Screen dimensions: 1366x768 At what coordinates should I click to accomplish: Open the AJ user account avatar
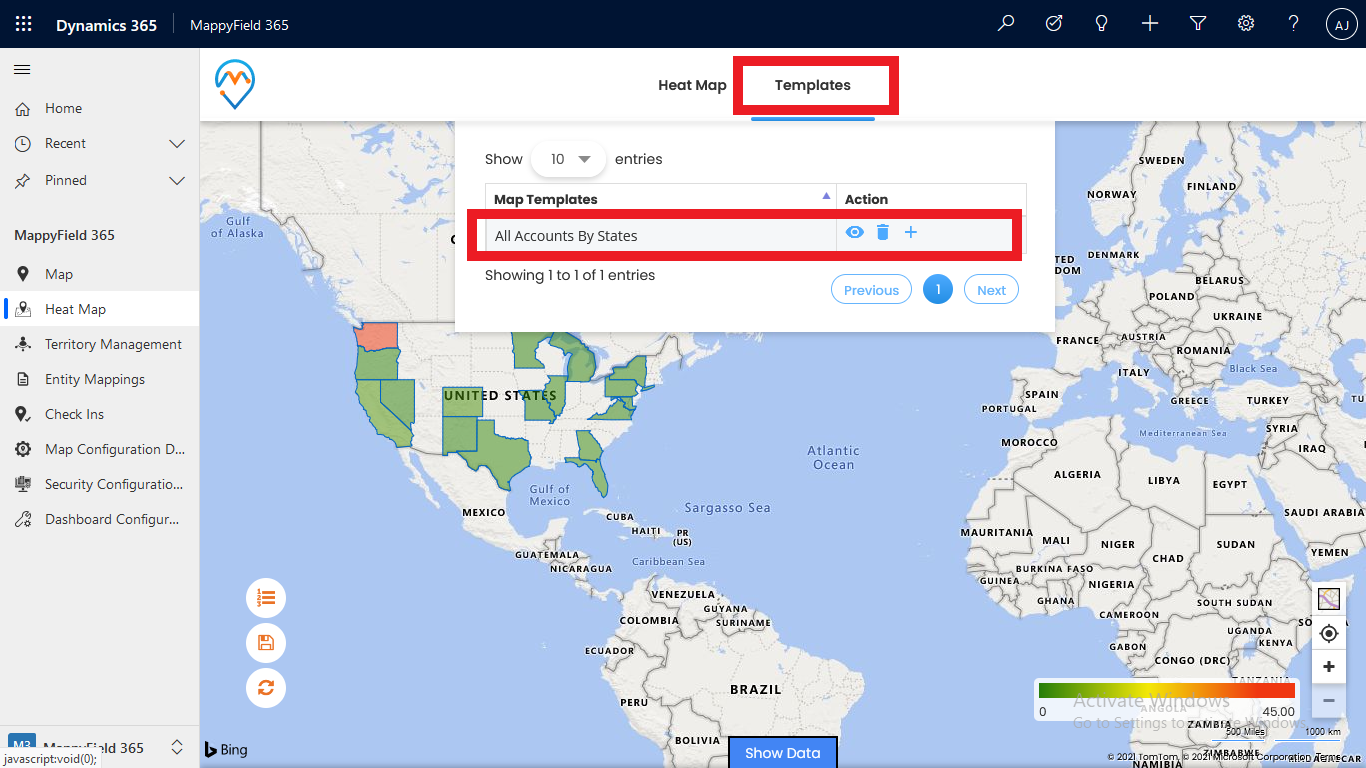click(x=1342, y=25)
